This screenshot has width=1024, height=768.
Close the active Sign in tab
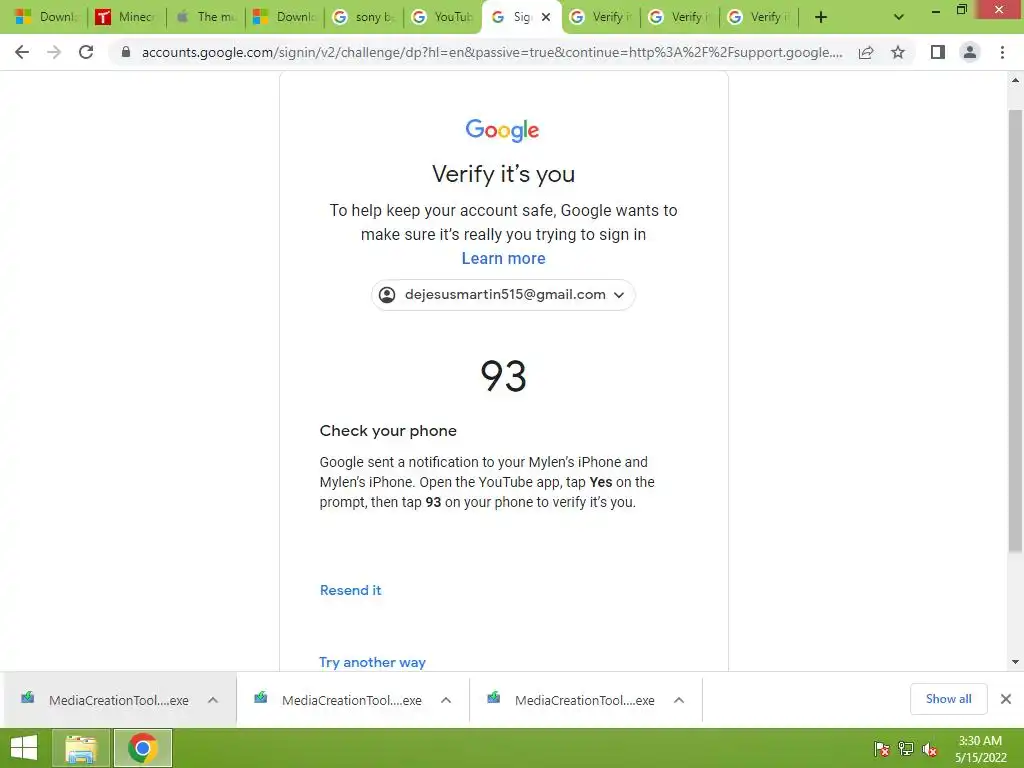546,17
